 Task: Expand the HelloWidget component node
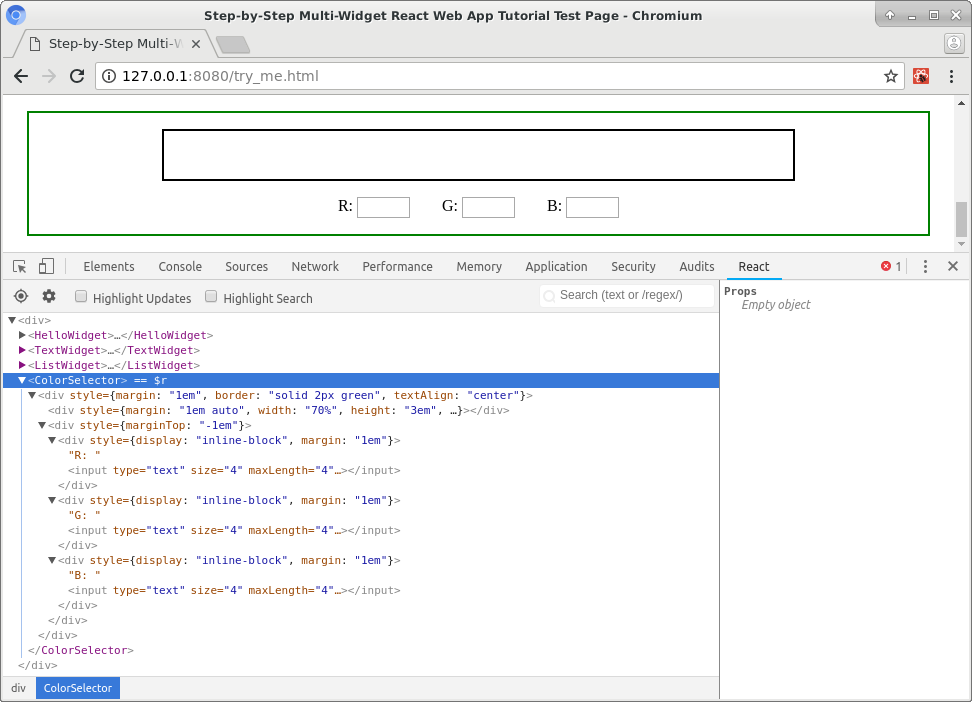tap(21, 335)
